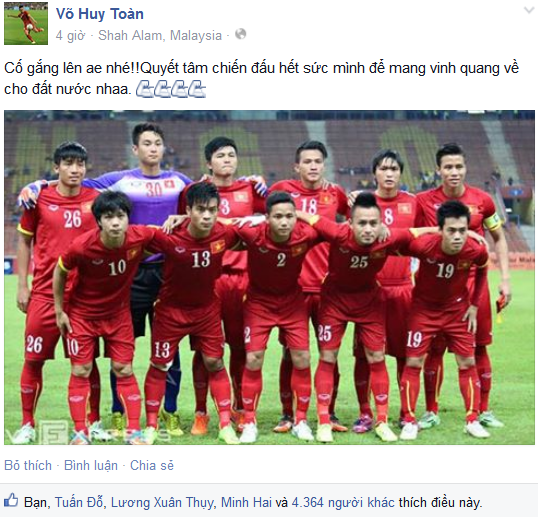
Task: Open Tuấn Đỗ's profile from likes
Action: [x=79, y=503]
